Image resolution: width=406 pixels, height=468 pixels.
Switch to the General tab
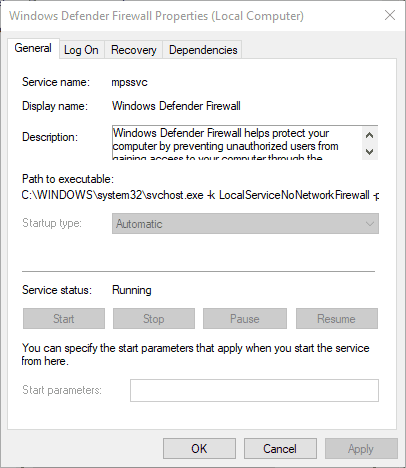point(33,48)
